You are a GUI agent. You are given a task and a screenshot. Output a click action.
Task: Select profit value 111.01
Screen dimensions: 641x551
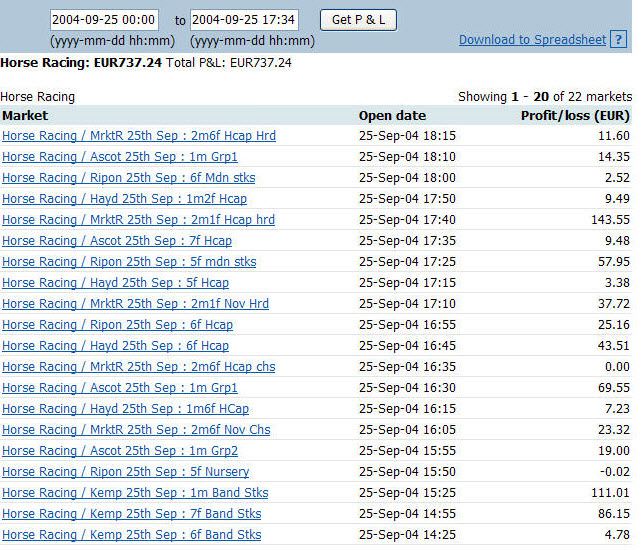pyautogui.click(x=610, y=493)
